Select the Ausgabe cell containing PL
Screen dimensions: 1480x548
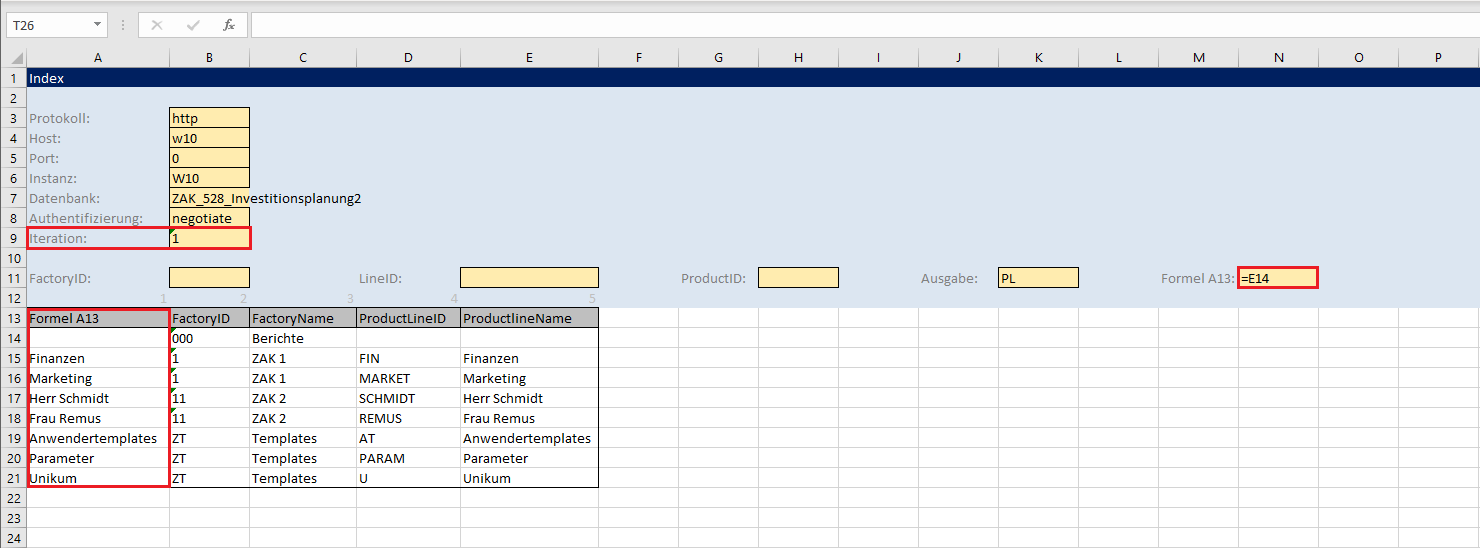[x=1038, y=278]
